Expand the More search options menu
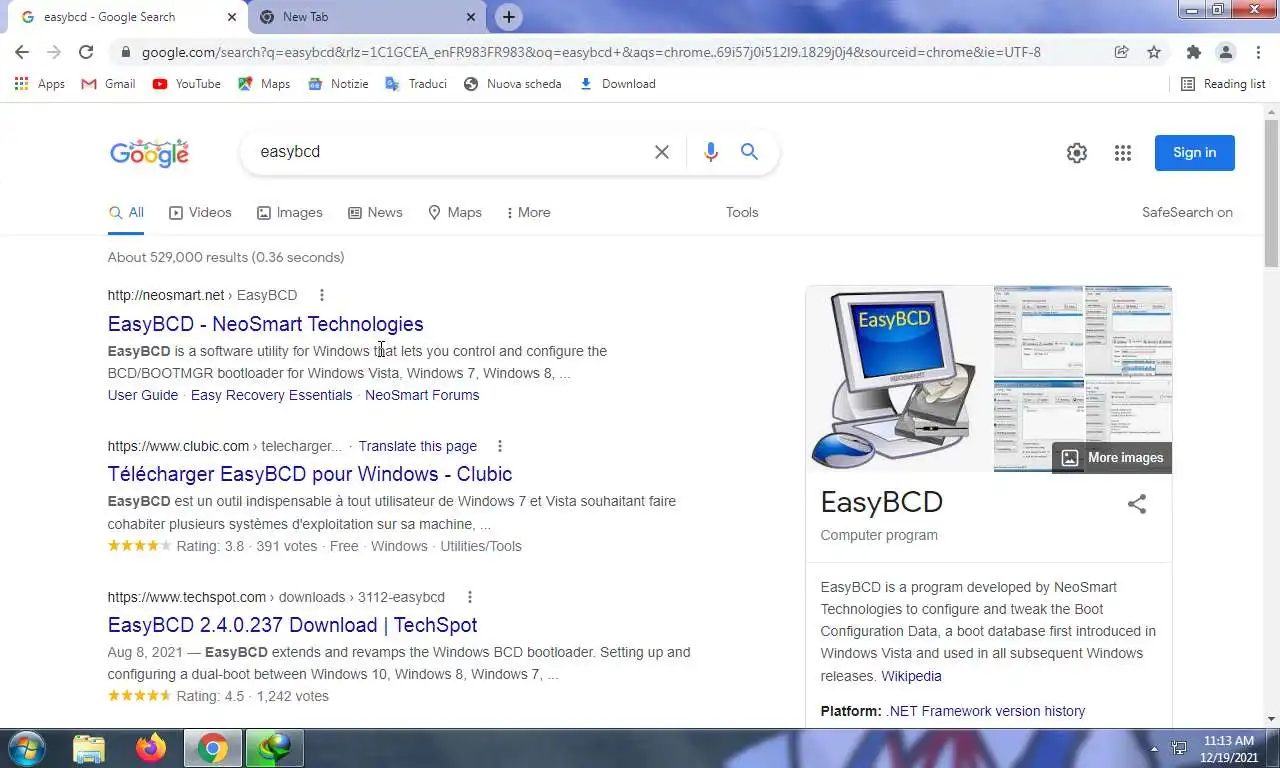 [528, 212]
